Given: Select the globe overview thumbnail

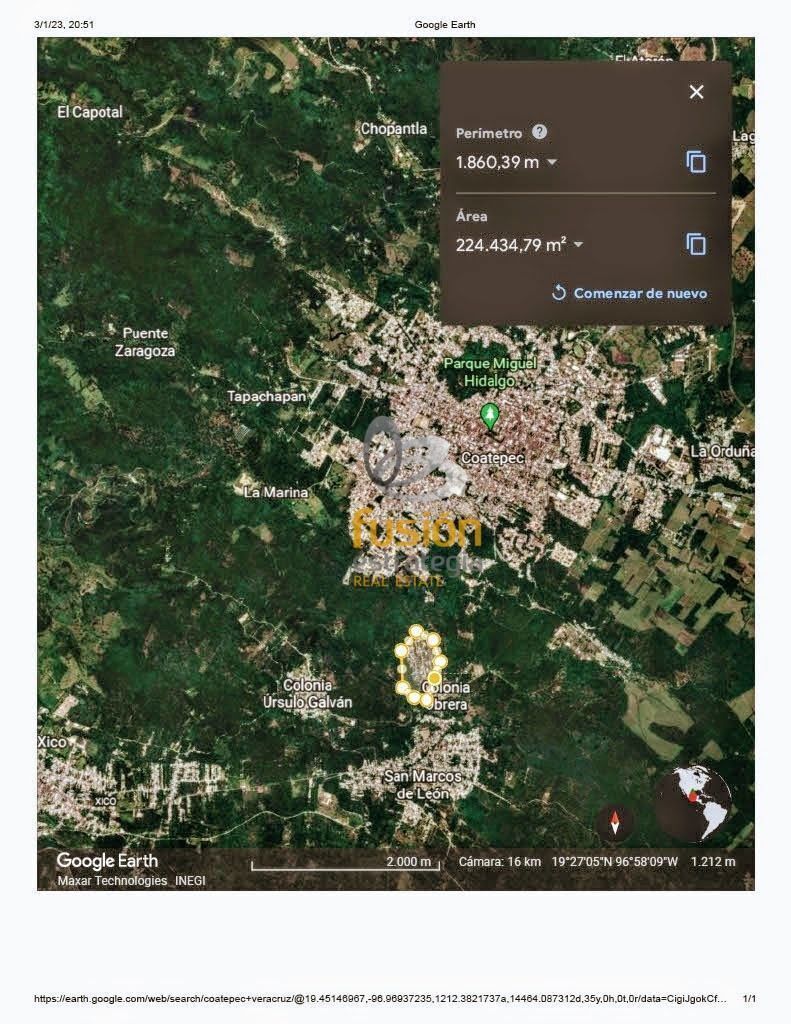Looking at the screenshot, I should 693,803.
